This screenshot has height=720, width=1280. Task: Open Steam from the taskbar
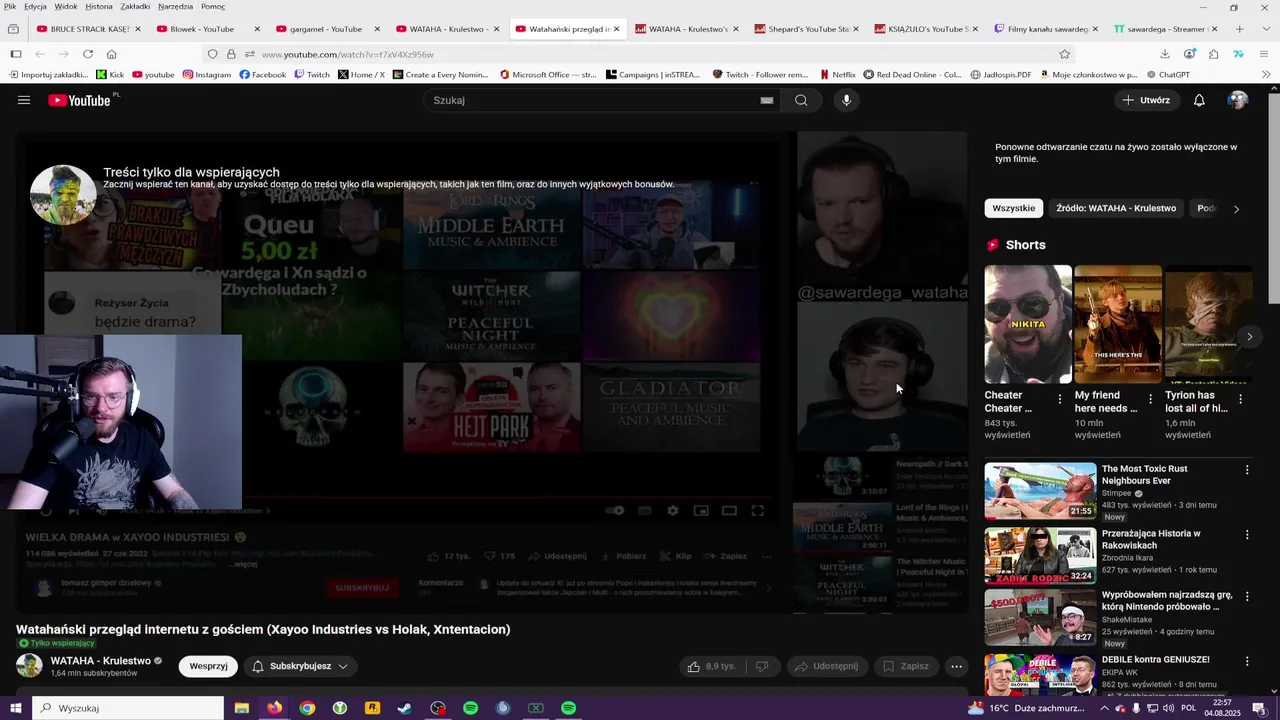405,708
